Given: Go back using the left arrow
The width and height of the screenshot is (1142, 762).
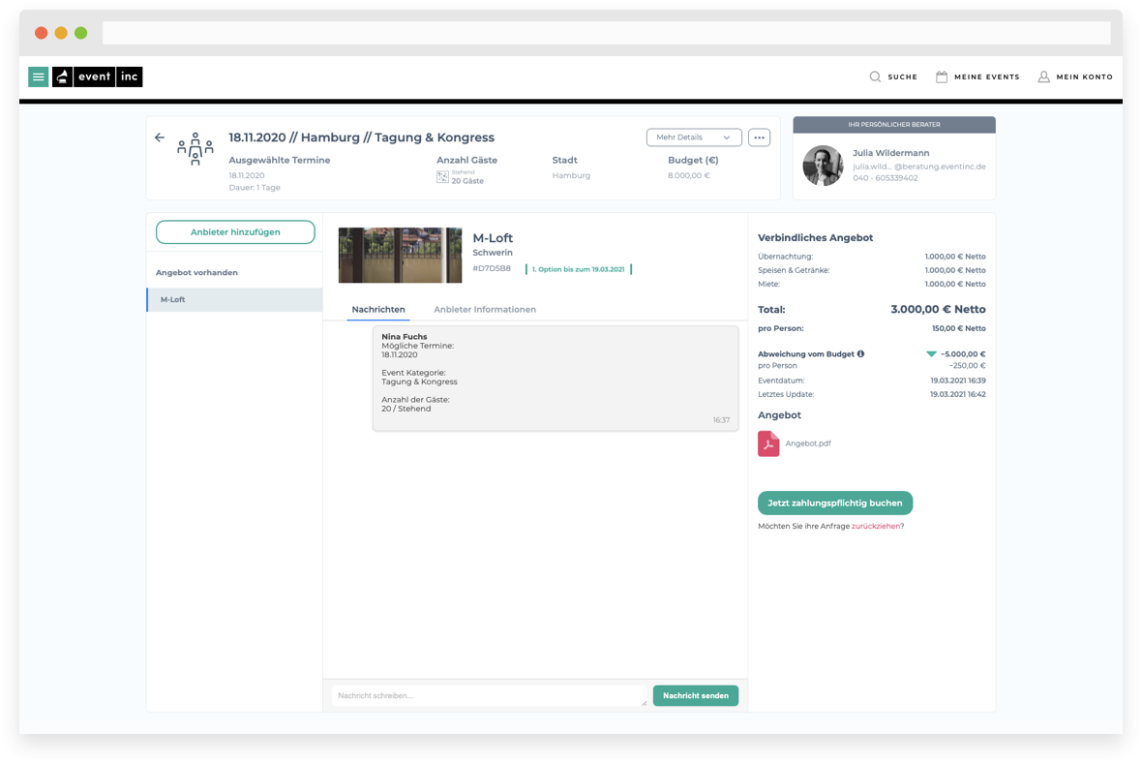Looking at the screenshot, I should click(160, 137).
